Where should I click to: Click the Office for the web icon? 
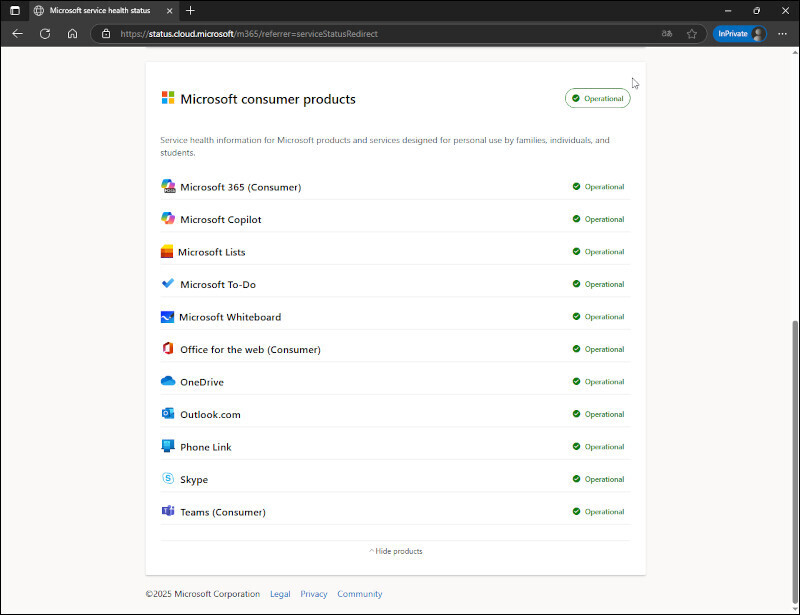(x=168, y=349)
